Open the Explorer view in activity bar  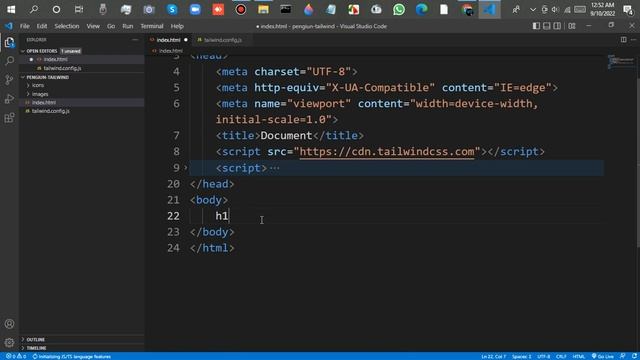point(9,42)
